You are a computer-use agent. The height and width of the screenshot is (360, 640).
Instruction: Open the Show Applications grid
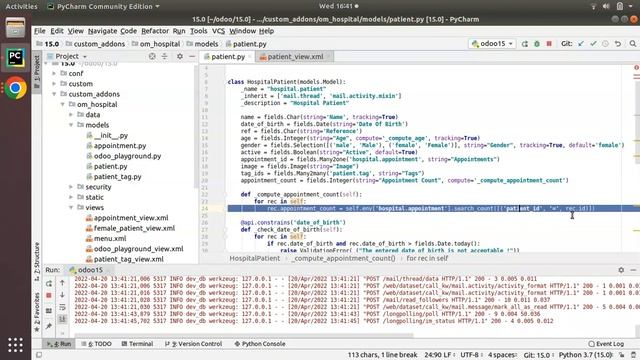(16, 345)
